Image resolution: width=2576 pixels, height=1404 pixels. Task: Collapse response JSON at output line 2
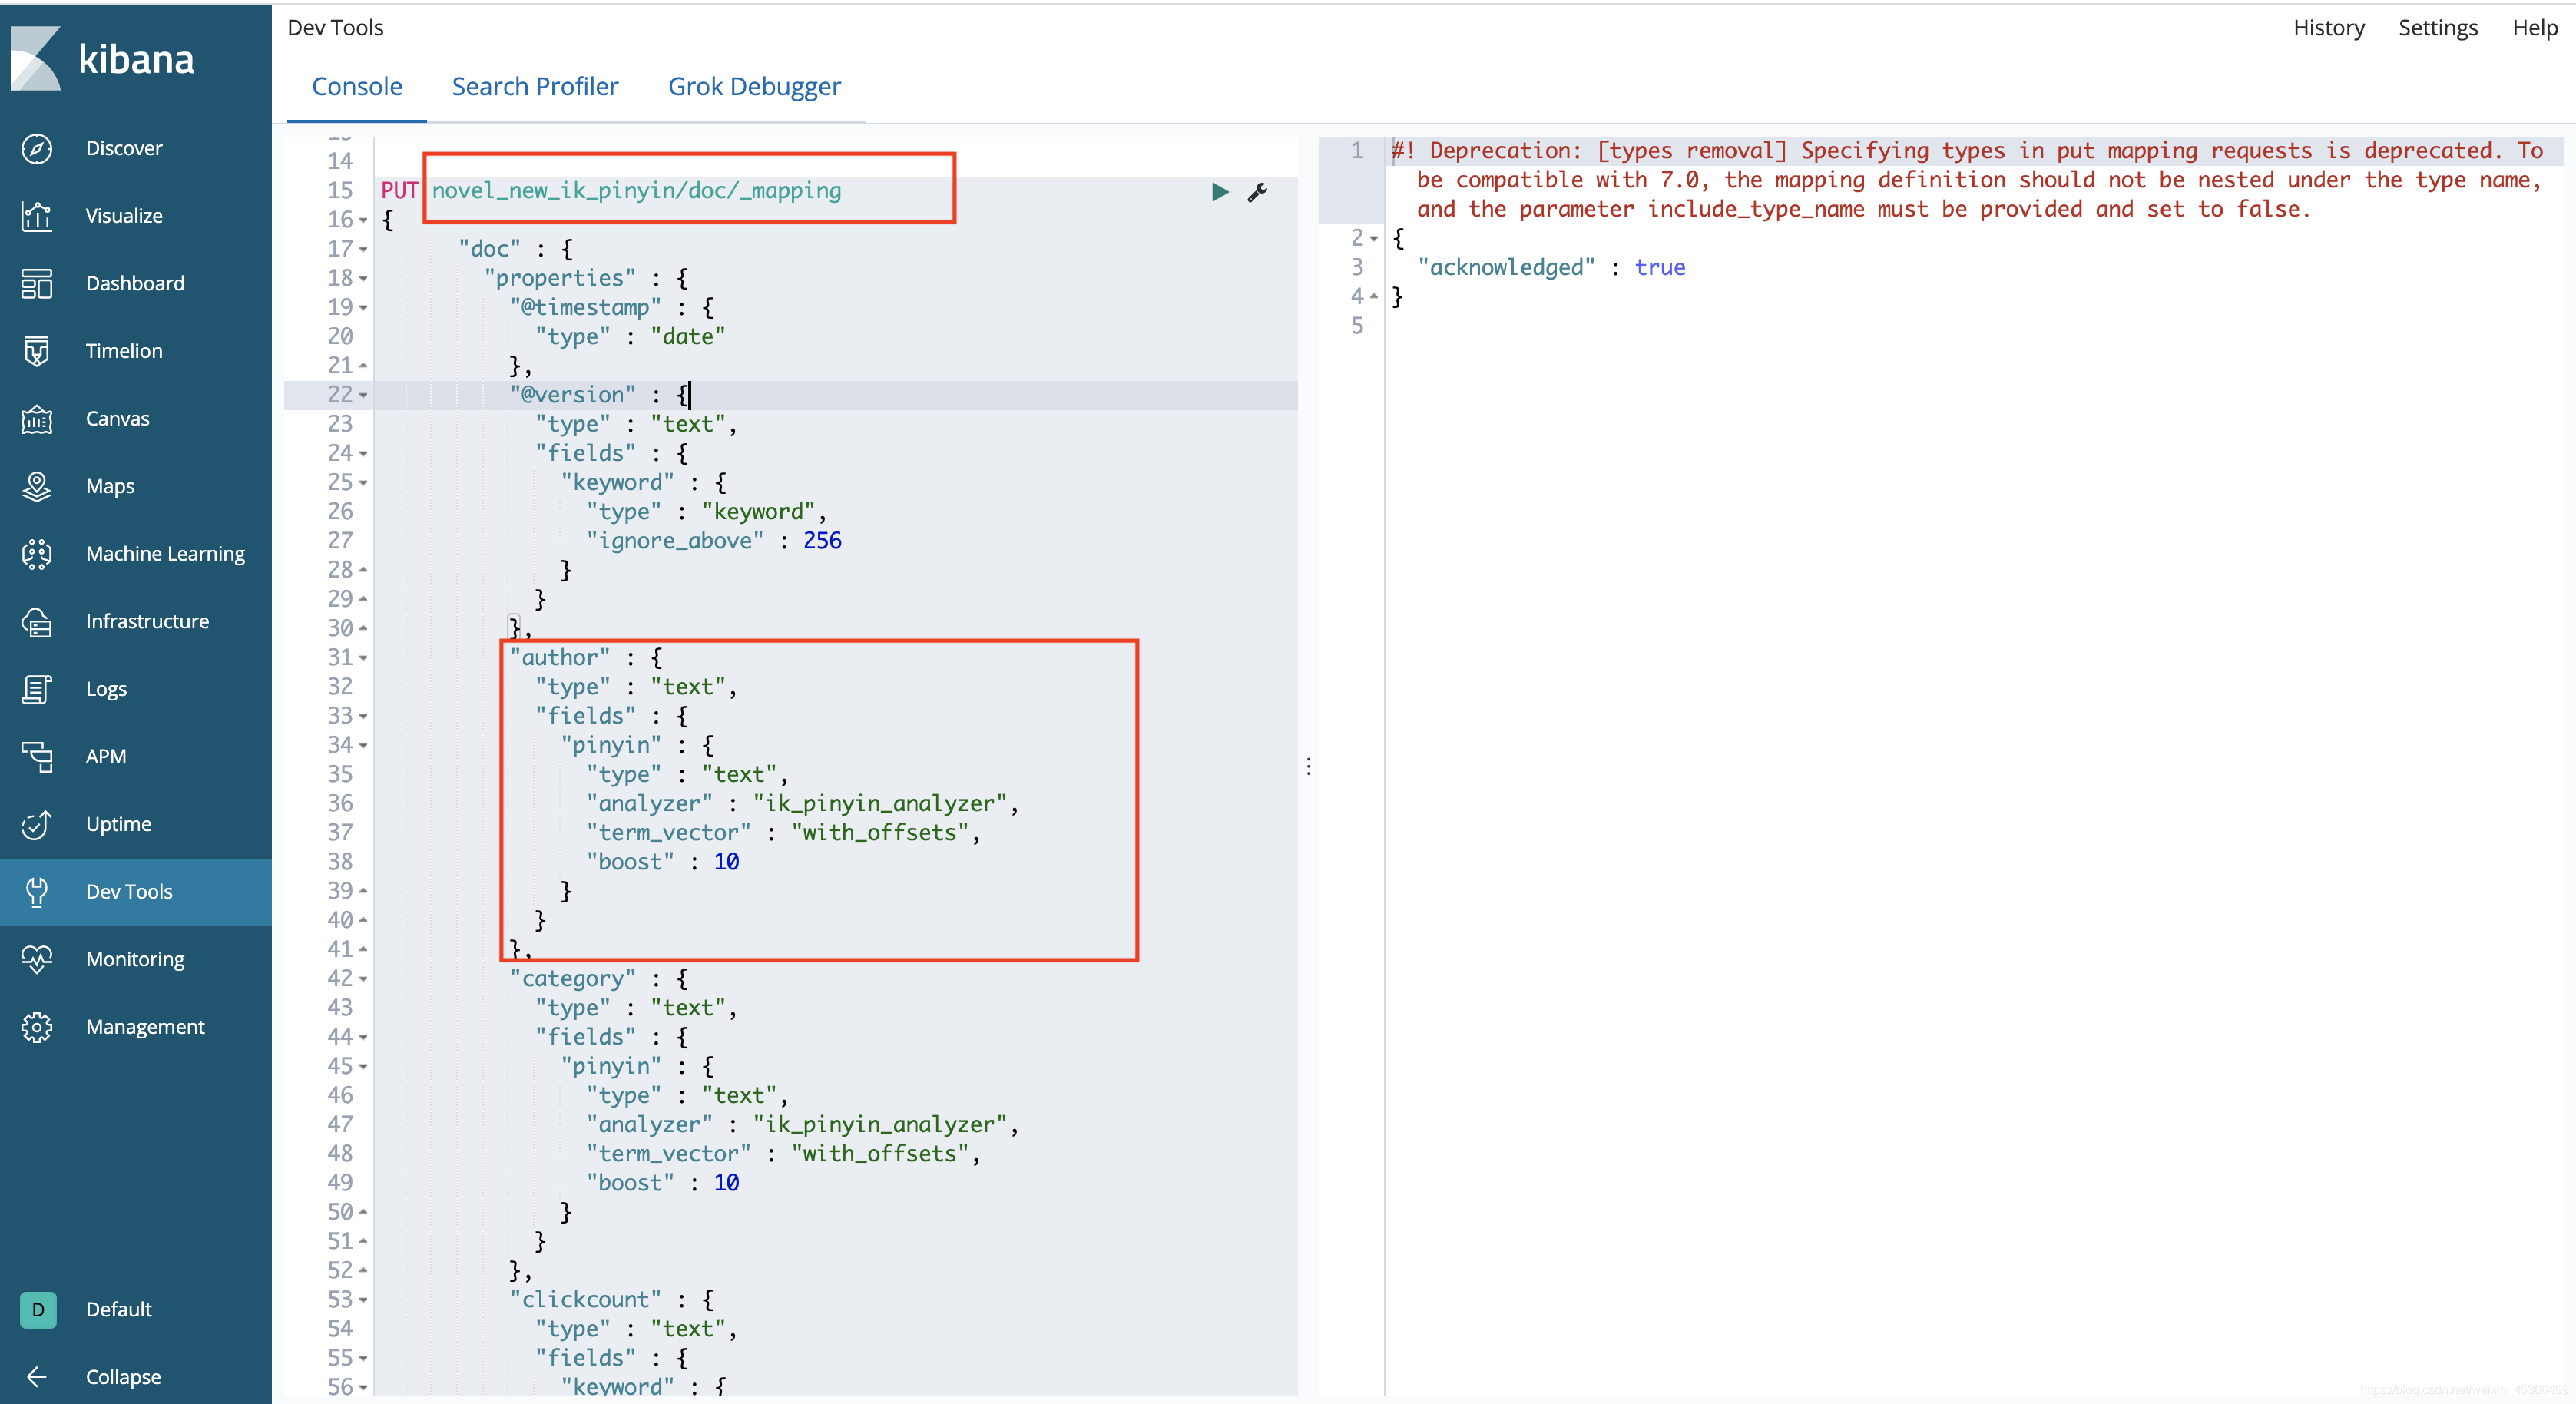pyautogui.click(x=1374, y=238)
